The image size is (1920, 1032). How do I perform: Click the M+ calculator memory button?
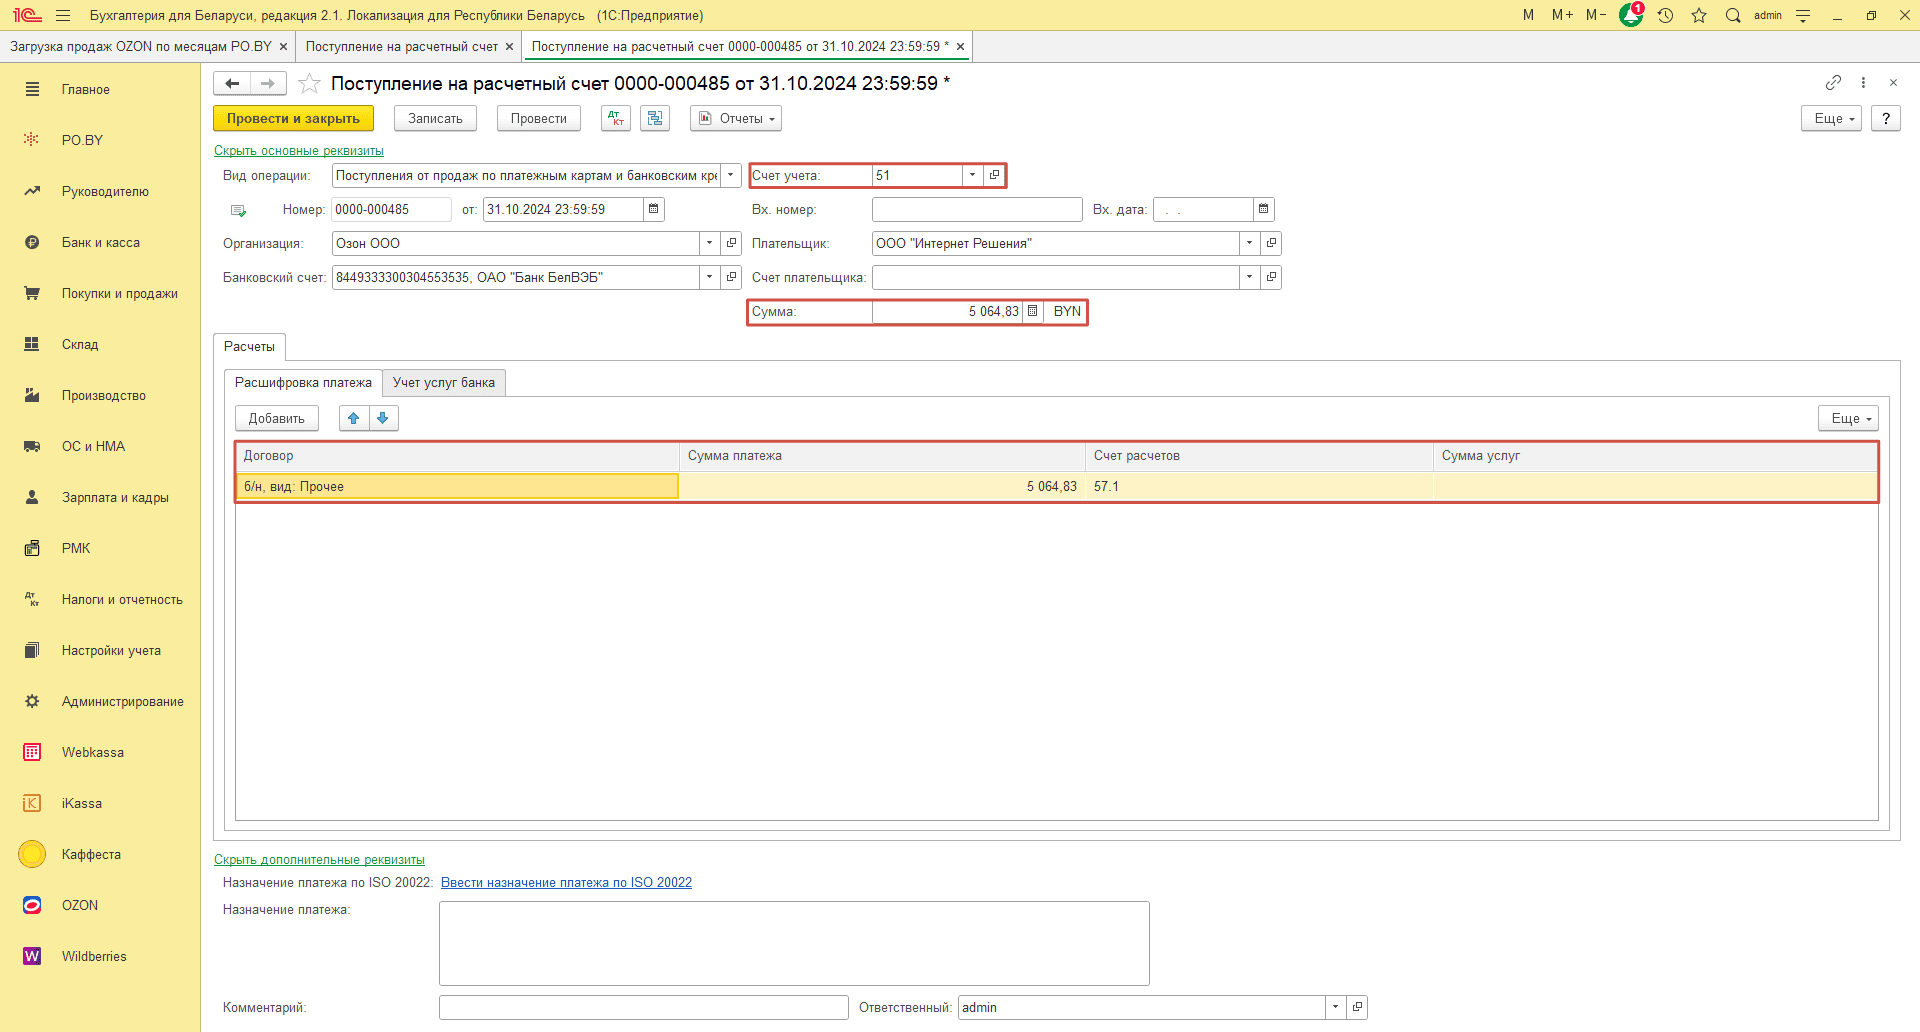tap(1562, 15)
